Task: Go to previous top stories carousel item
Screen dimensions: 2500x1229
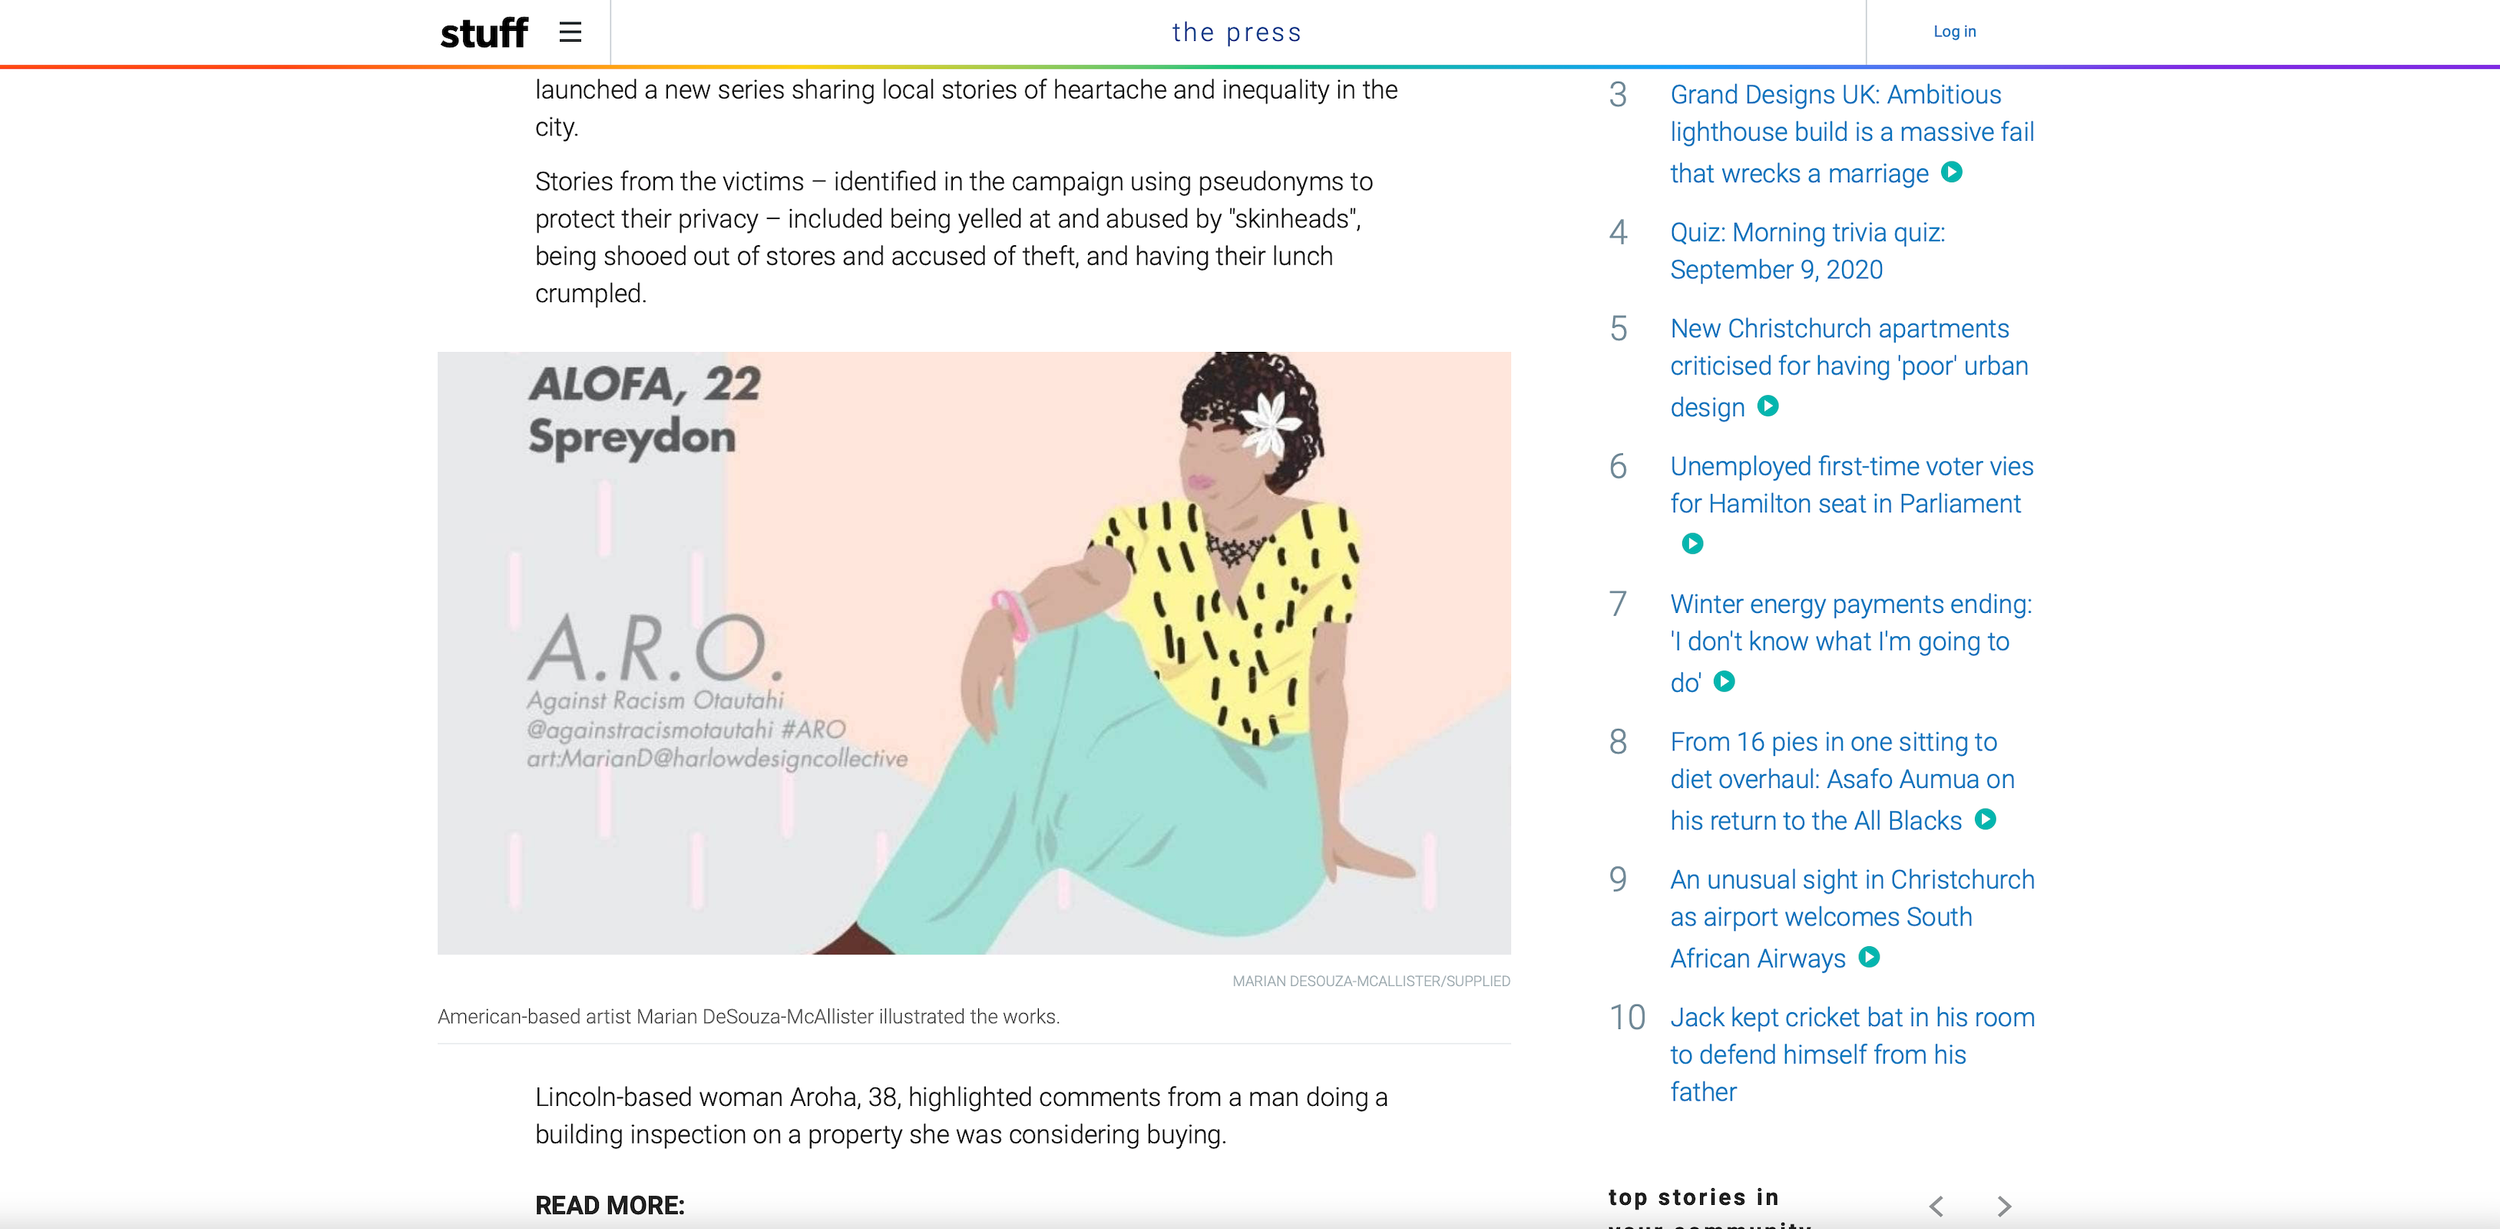Action: (x=1936, y=1206)
